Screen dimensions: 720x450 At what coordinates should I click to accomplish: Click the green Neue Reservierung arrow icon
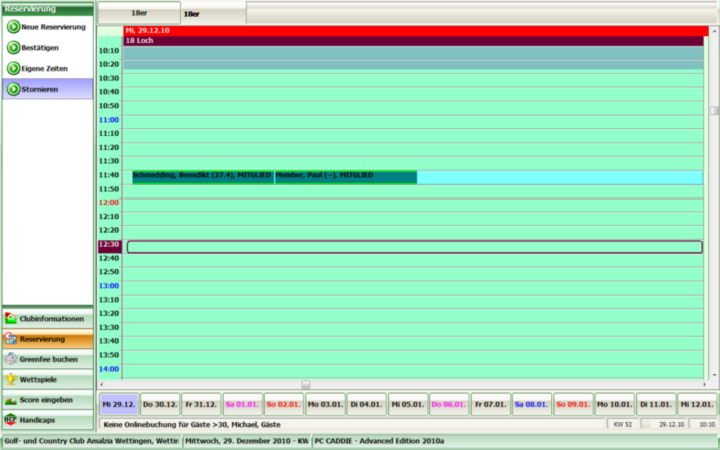point(13,27)
